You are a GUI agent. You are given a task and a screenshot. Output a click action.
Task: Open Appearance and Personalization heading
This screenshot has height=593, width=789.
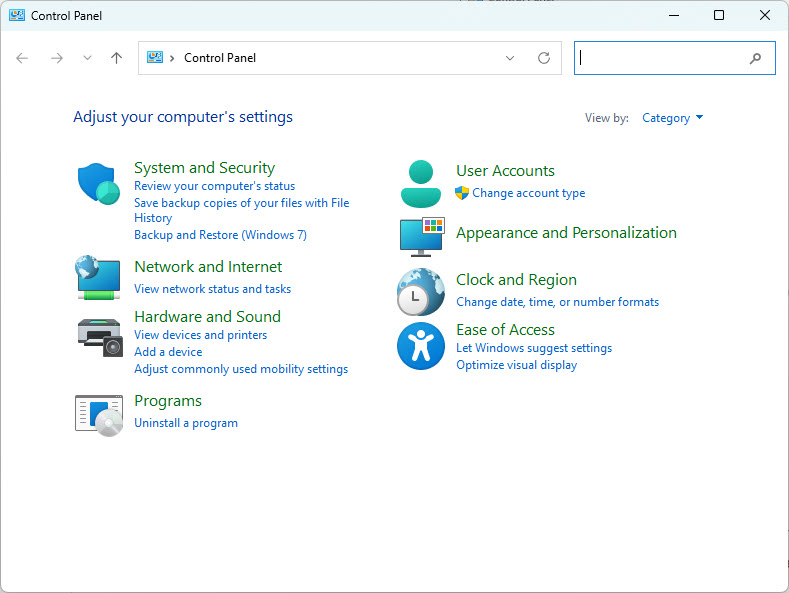(566, 233)
